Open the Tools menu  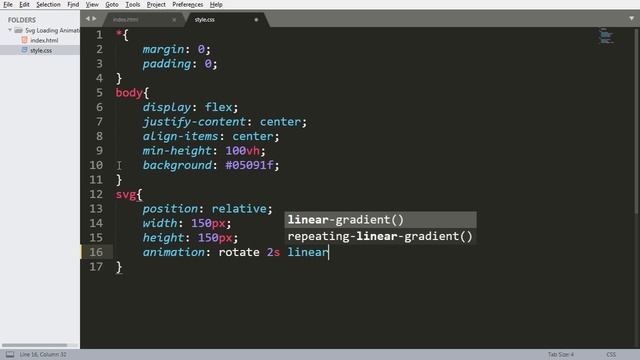132,4
